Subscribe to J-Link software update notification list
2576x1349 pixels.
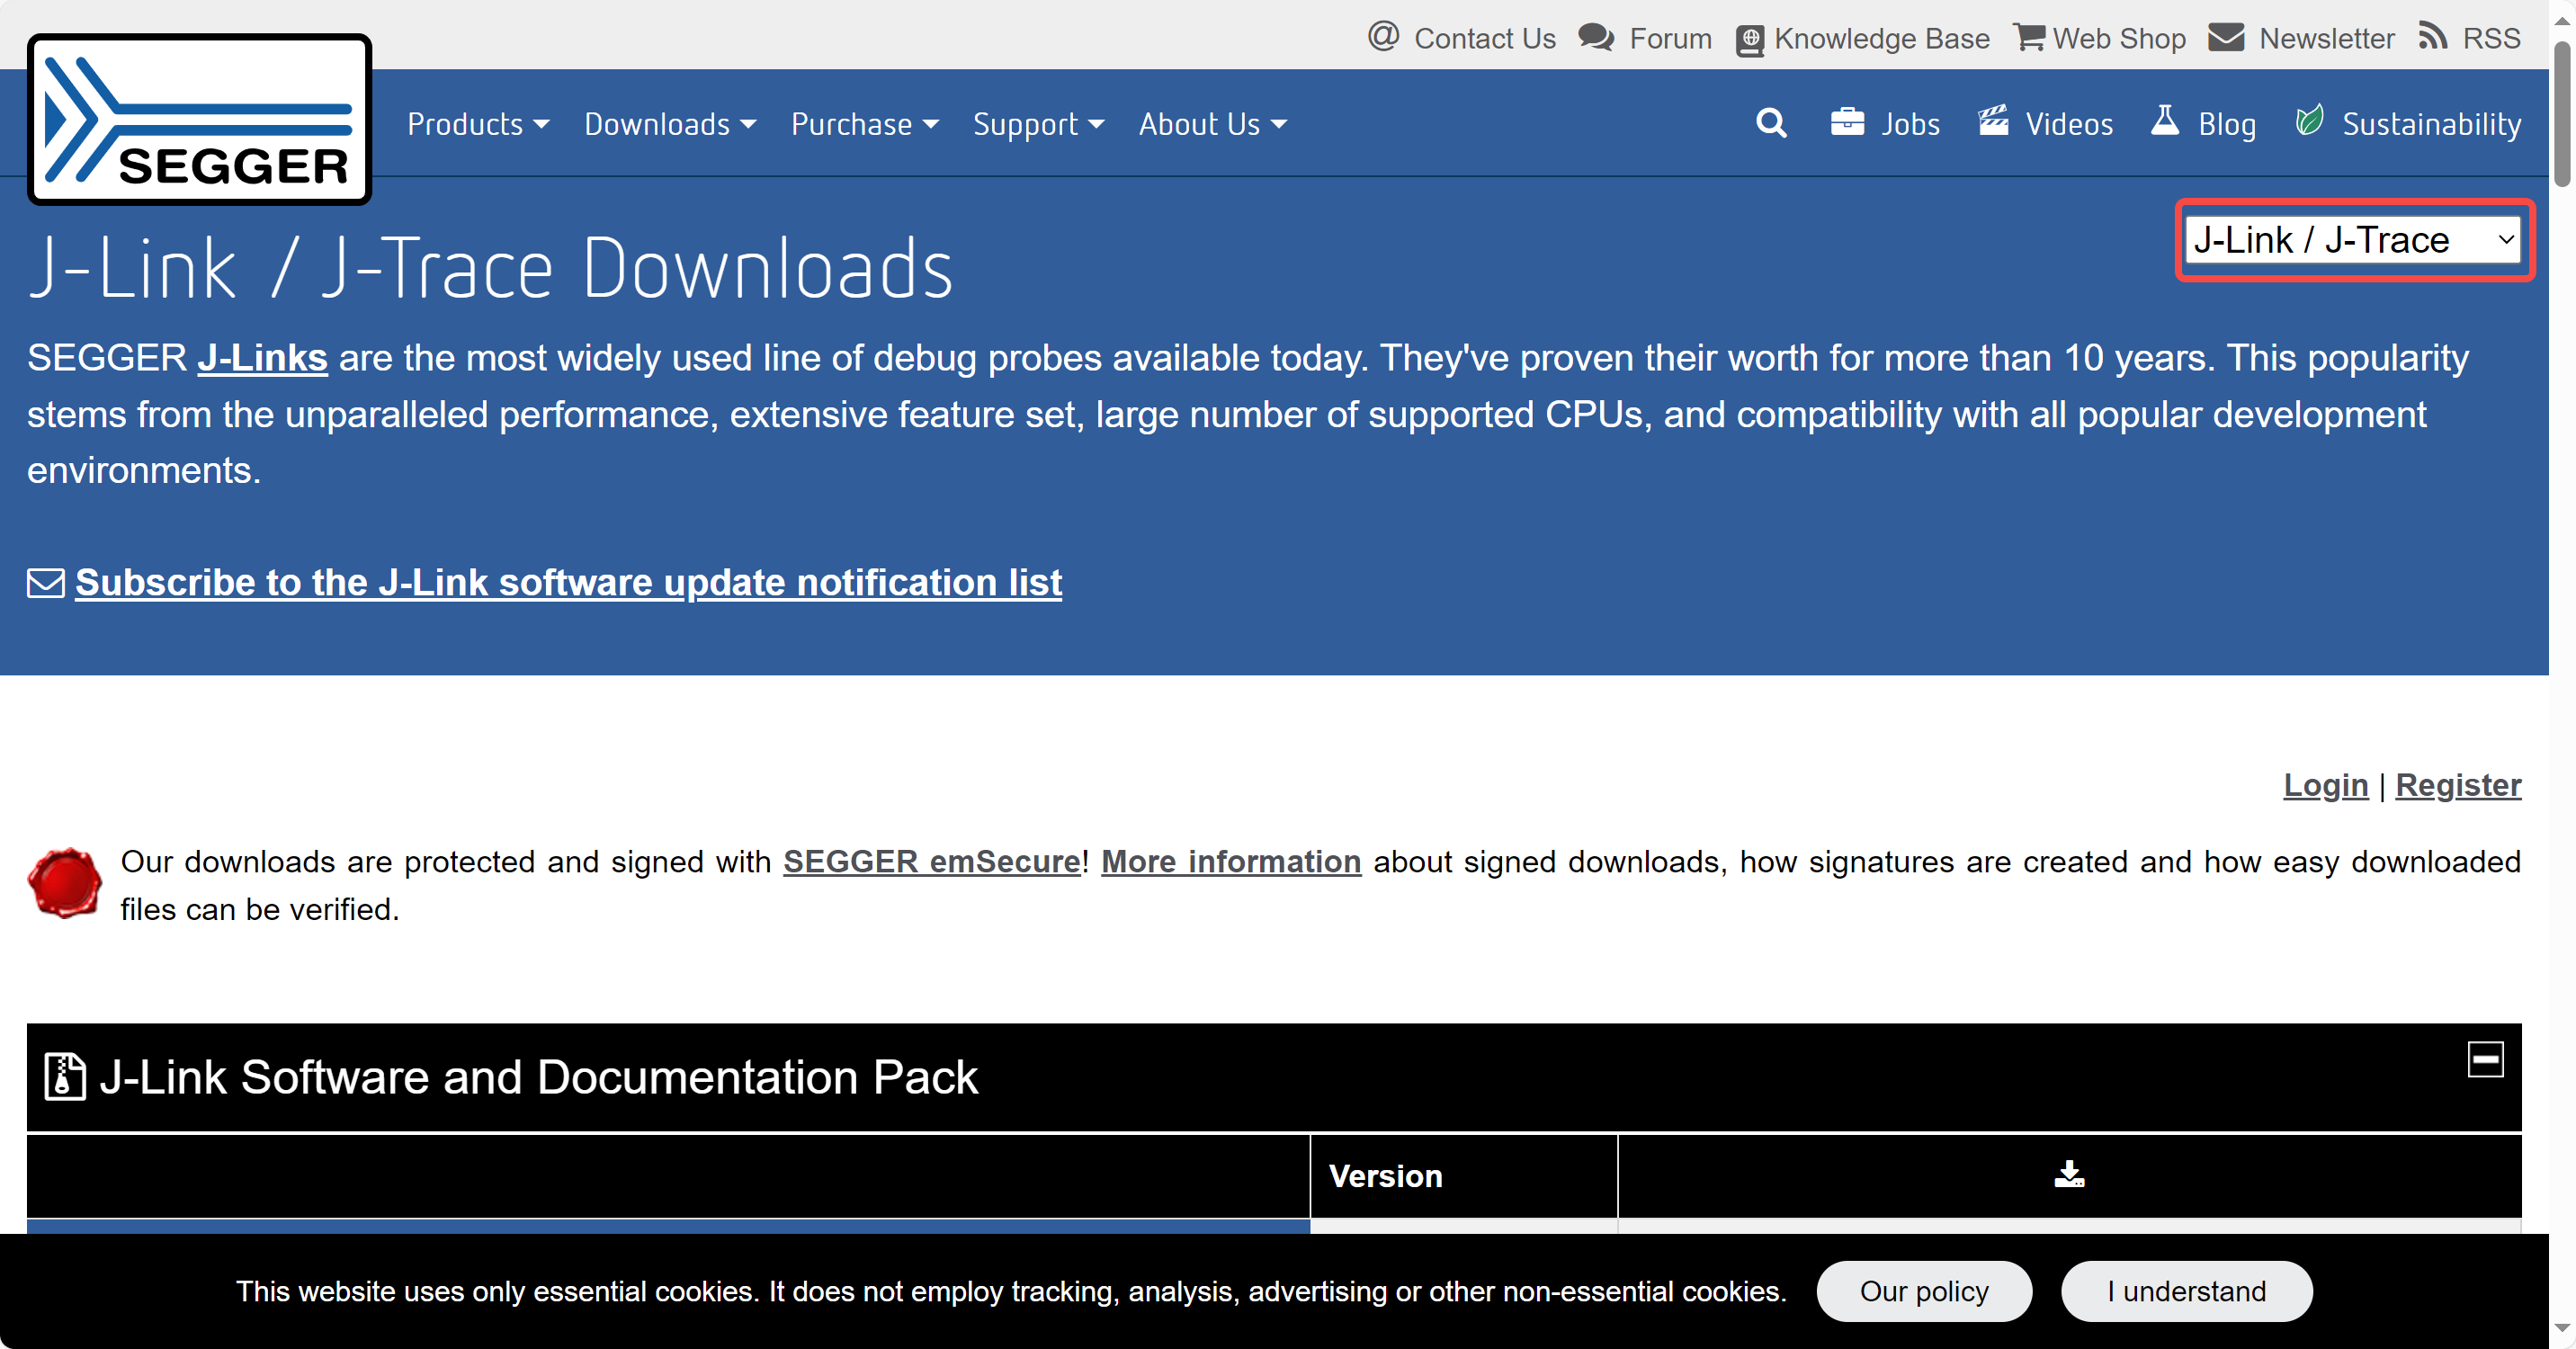pyautogui.click(x=568, y=583)
